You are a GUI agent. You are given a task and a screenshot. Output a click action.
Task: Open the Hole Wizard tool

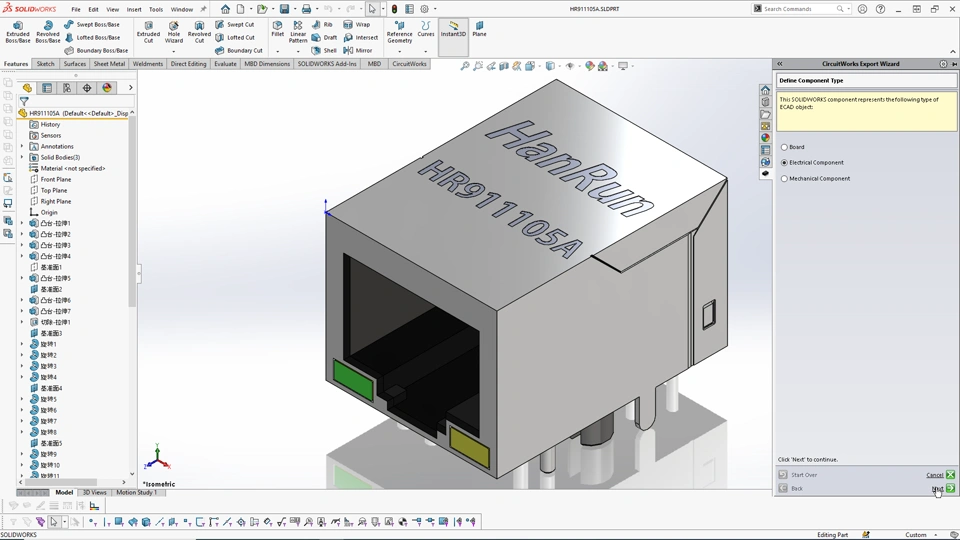[x=174, y=32]
